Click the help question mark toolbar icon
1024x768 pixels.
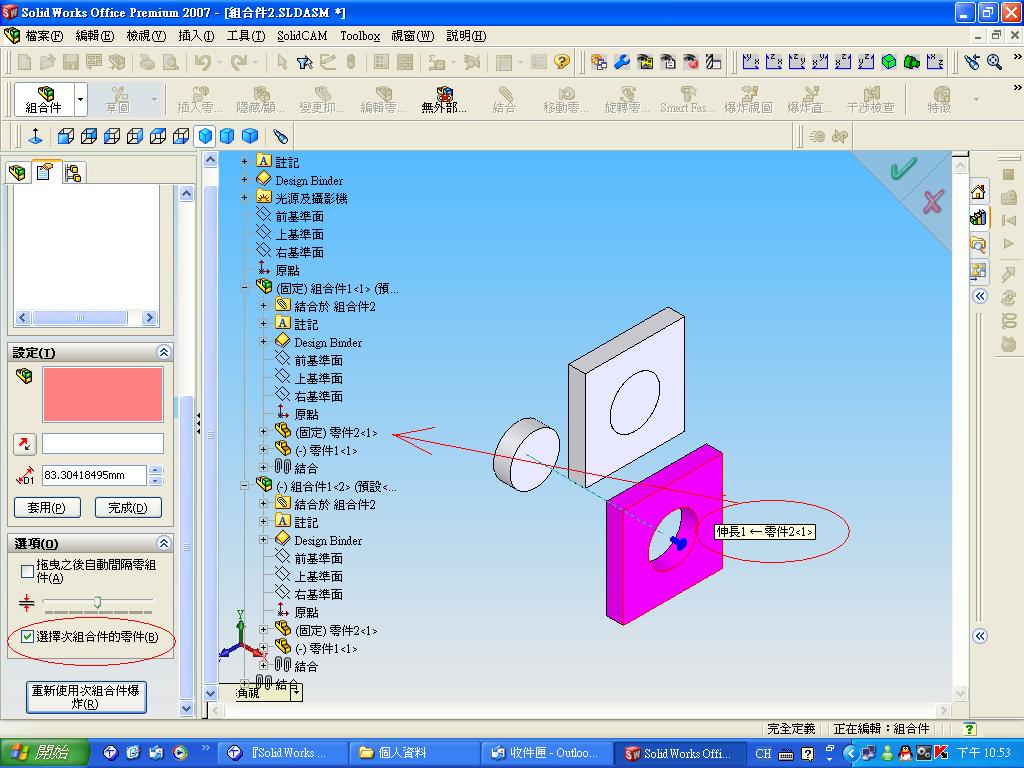(561, 62)
